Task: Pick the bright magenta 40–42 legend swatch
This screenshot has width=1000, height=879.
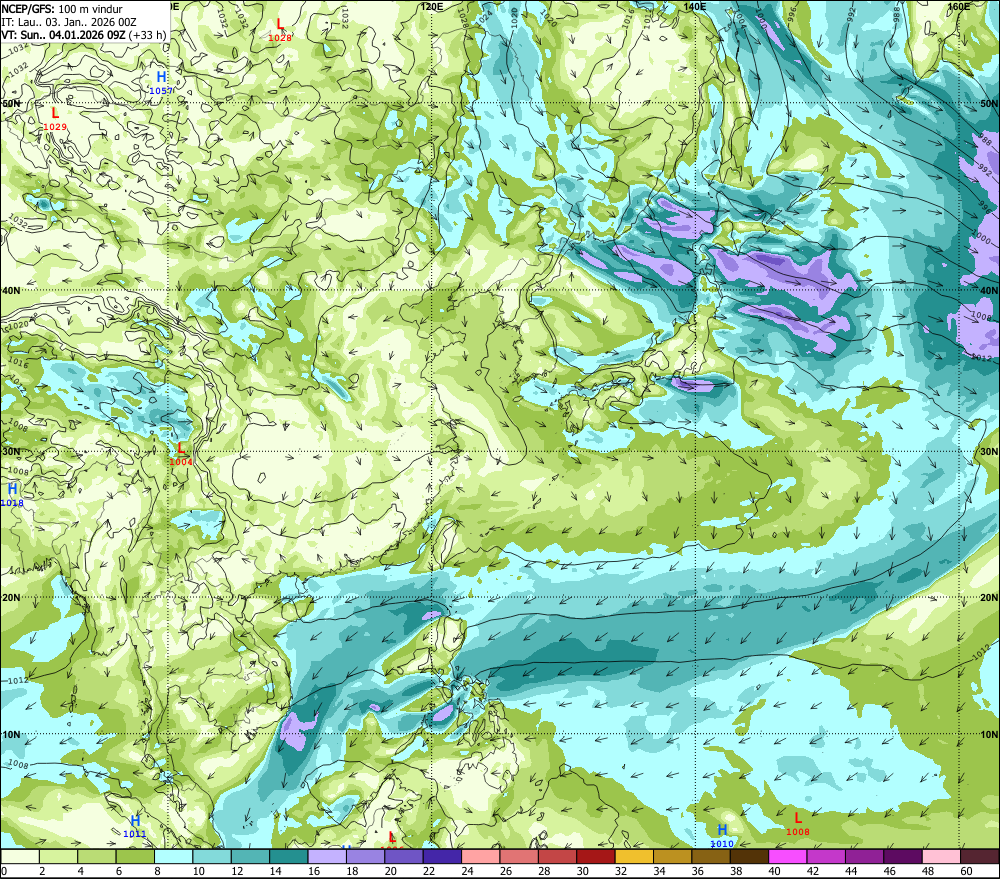Action: [788, 856]
